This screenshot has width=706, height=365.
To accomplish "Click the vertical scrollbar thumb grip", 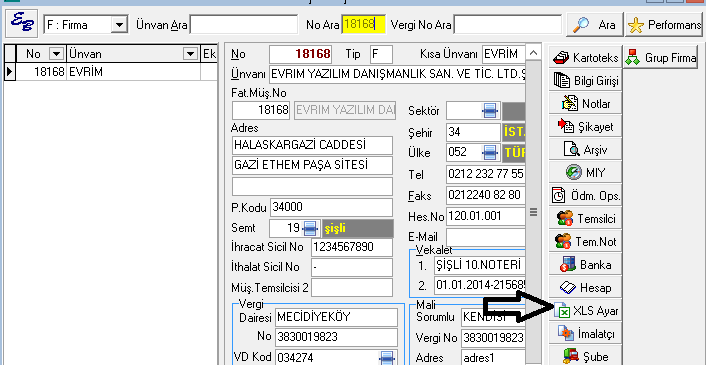I will (x=533, y=212).
